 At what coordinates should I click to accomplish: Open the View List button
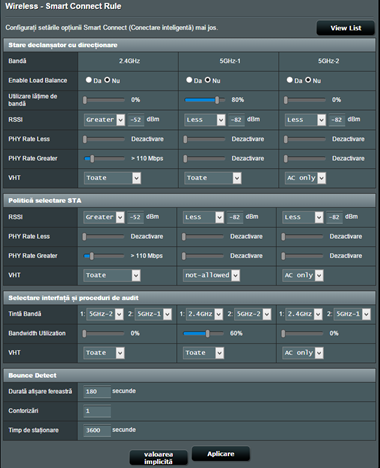(x=346, y=28)
